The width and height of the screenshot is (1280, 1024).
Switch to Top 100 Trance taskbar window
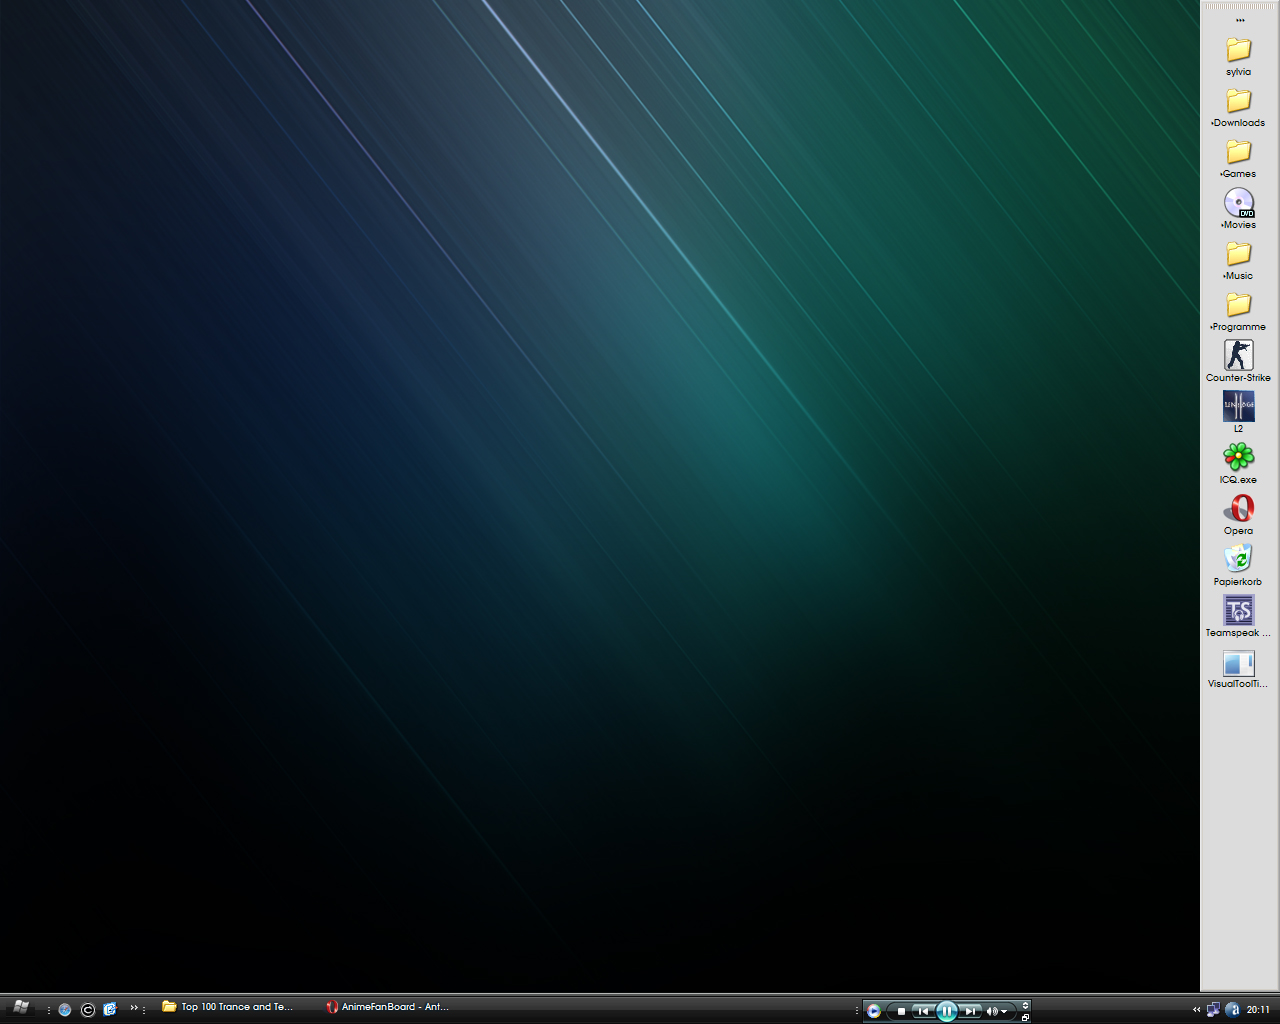point(228,1007)
